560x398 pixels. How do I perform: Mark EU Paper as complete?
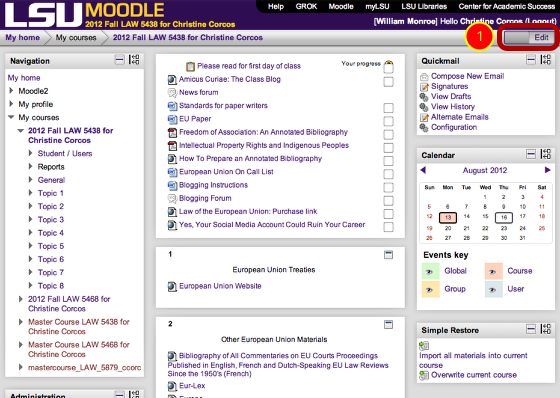pos(388,121)
